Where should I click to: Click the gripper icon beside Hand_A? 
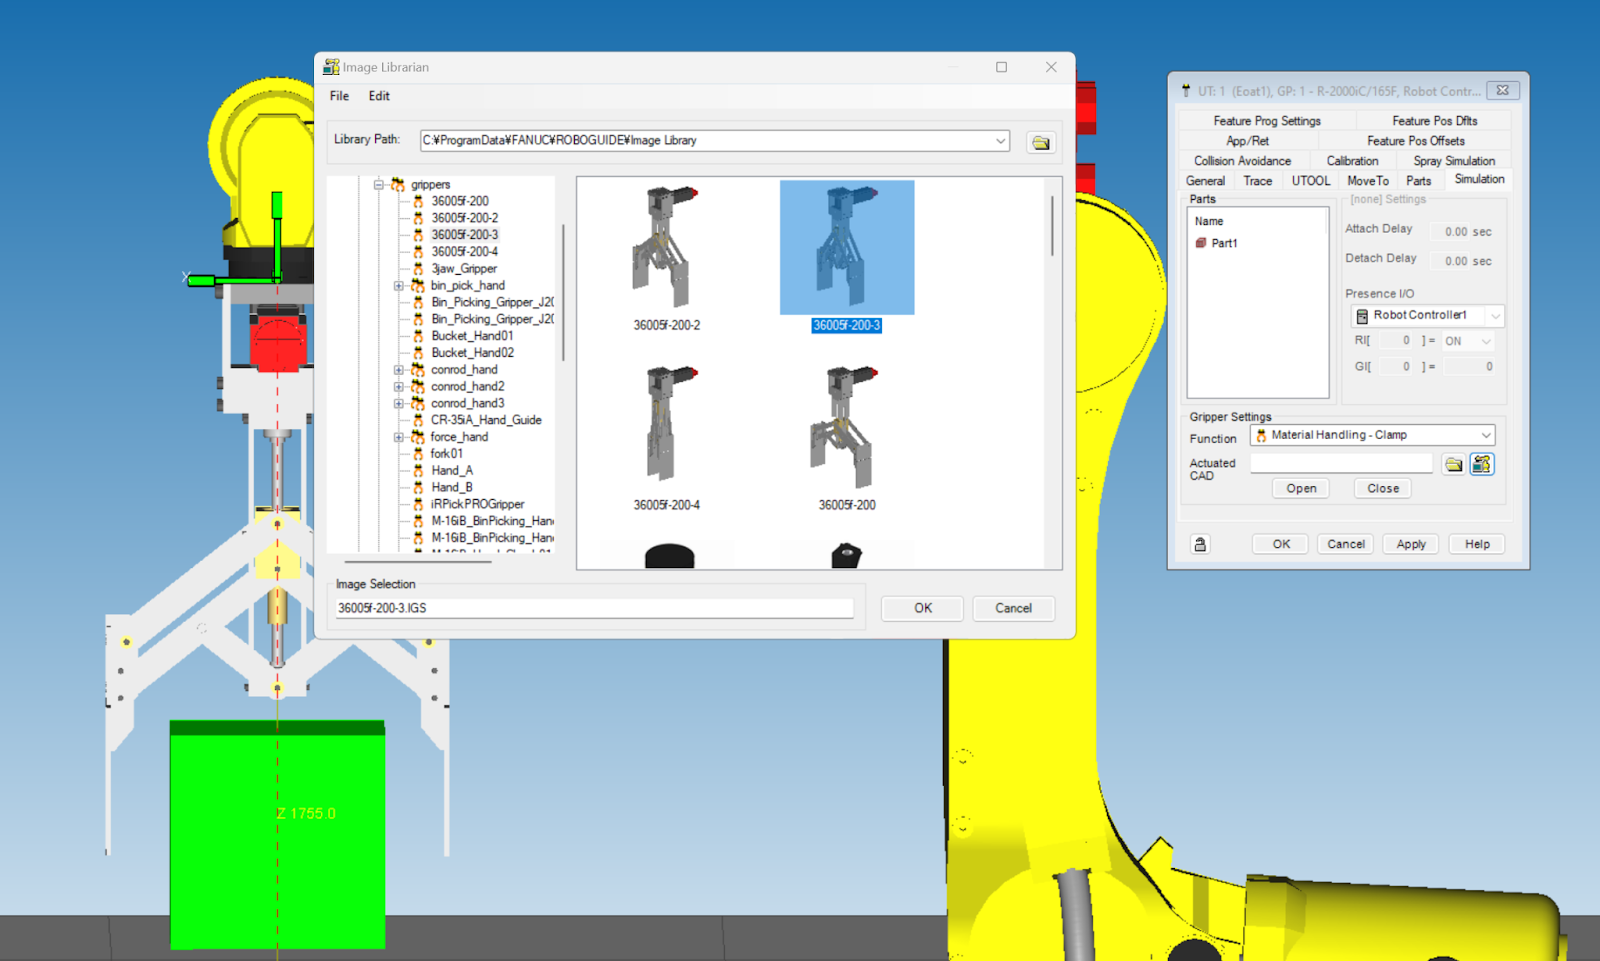point(418,471)
